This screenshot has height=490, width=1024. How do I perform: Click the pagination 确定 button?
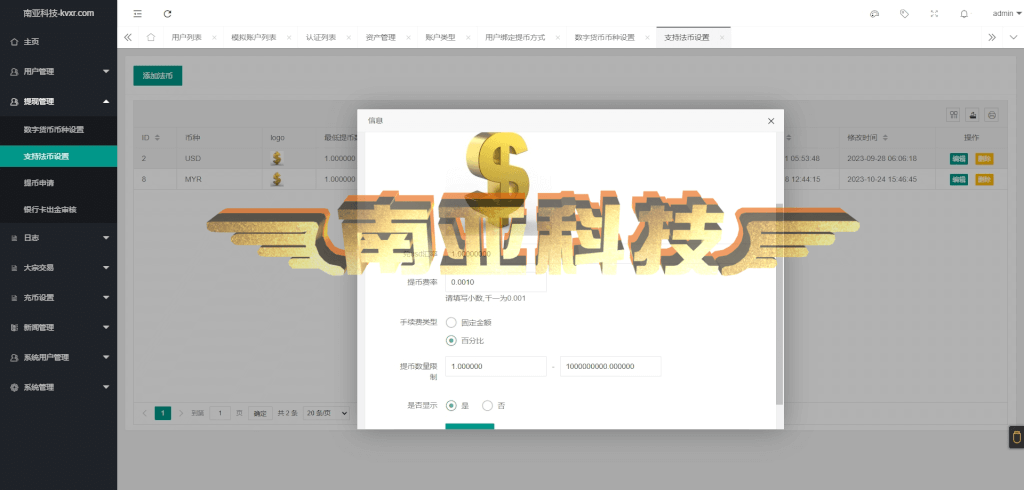point(260,413)
